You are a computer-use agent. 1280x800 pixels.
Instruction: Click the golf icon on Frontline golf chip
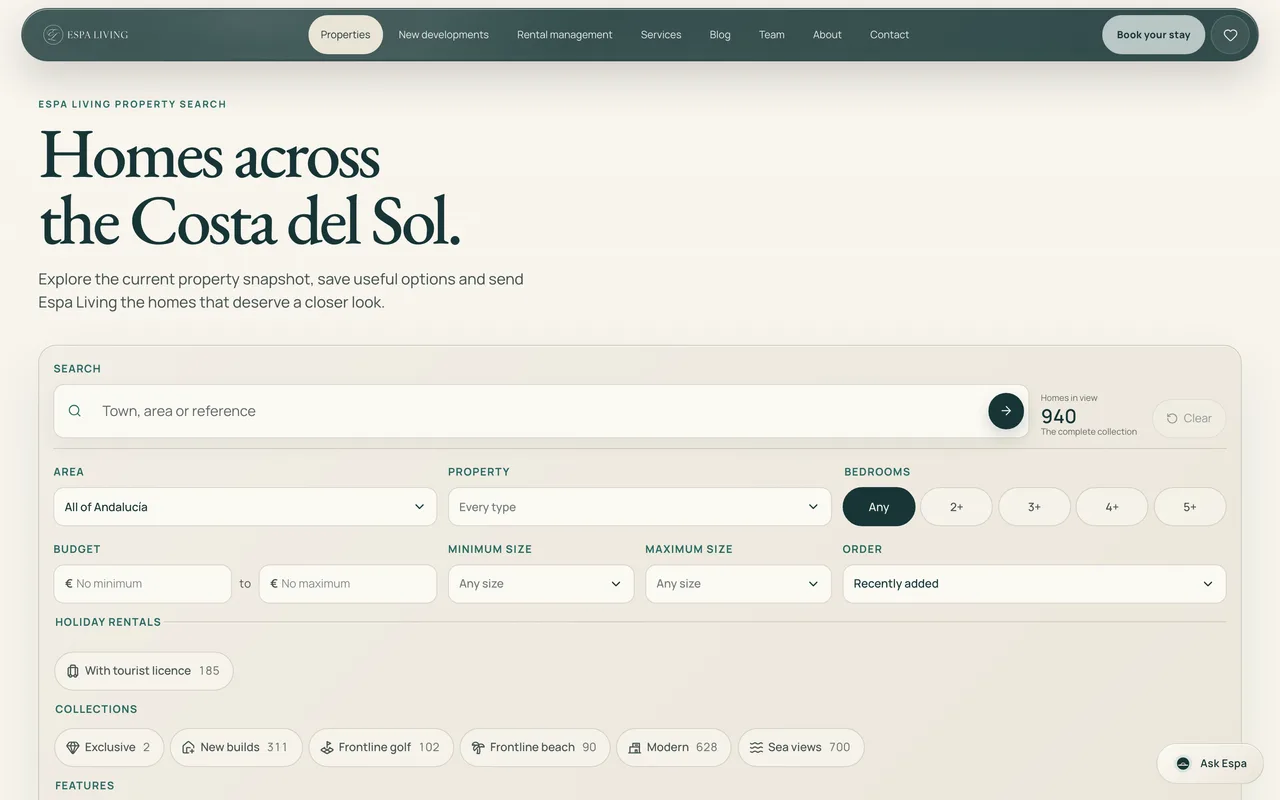point(327,747)
